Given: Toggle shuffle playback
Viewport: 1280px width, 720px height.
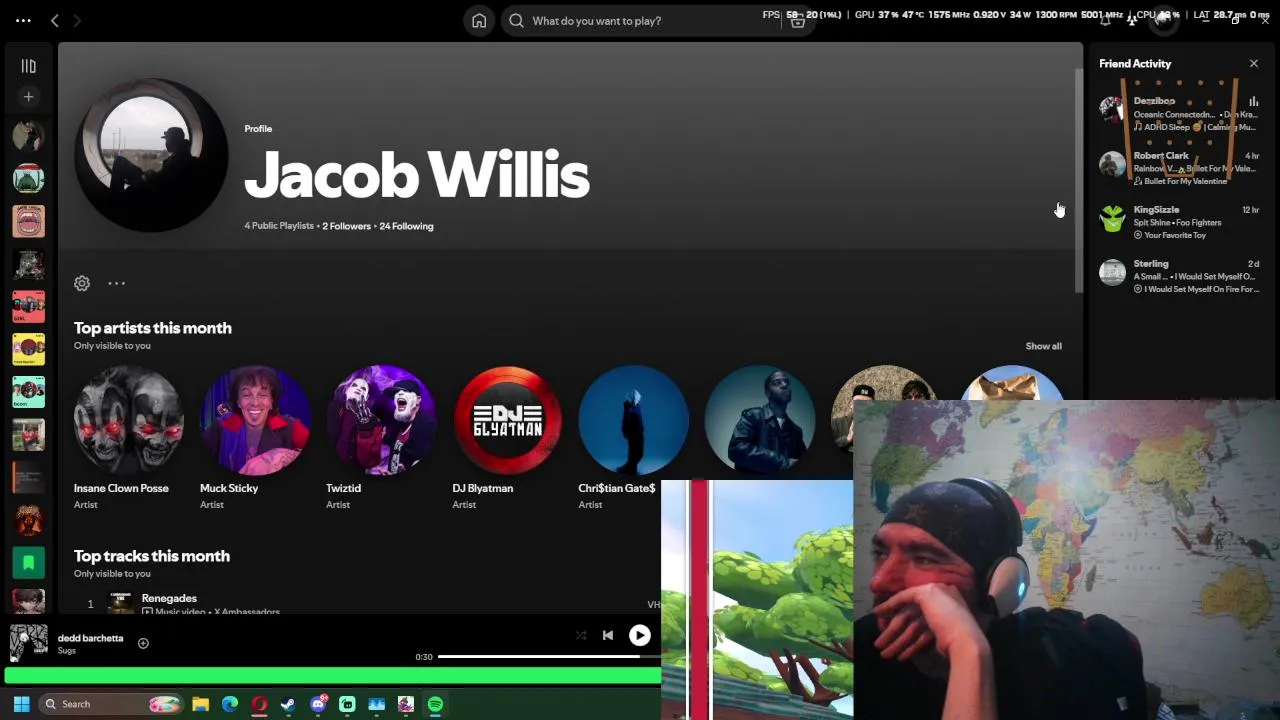Looking at the screenshot, I should tap(581, 635).
